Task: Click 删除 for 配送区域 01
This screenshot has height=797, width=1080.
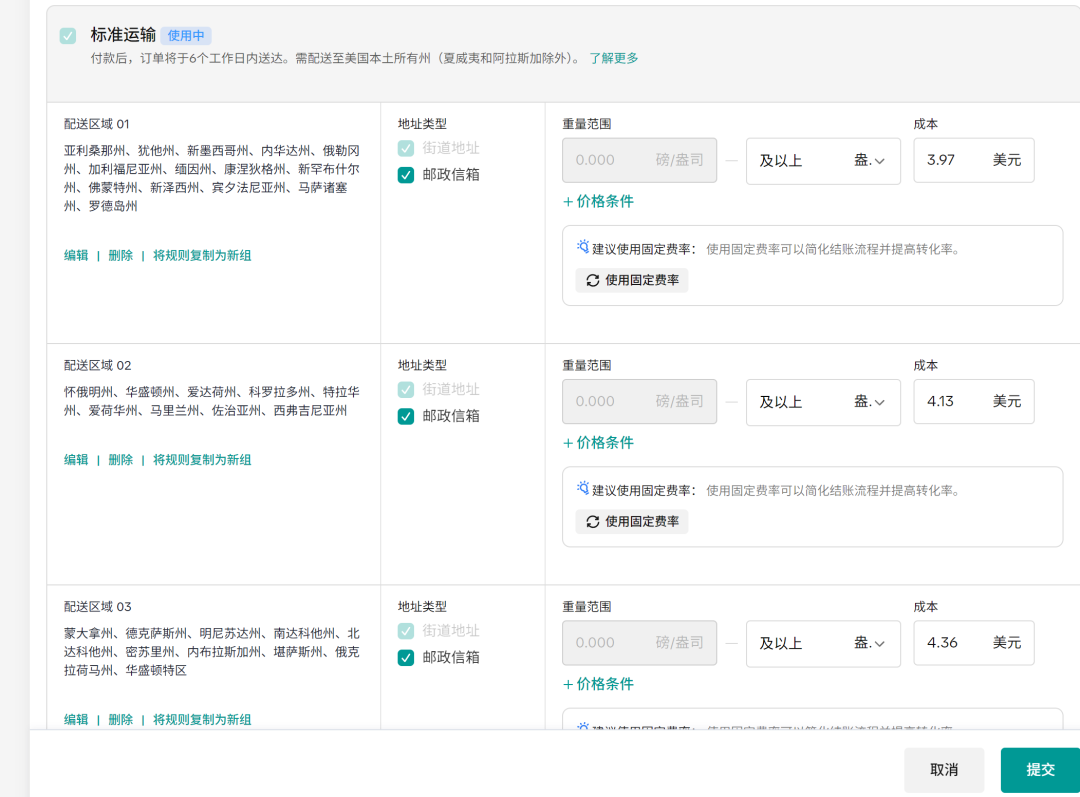Action: tap(121, 256)
